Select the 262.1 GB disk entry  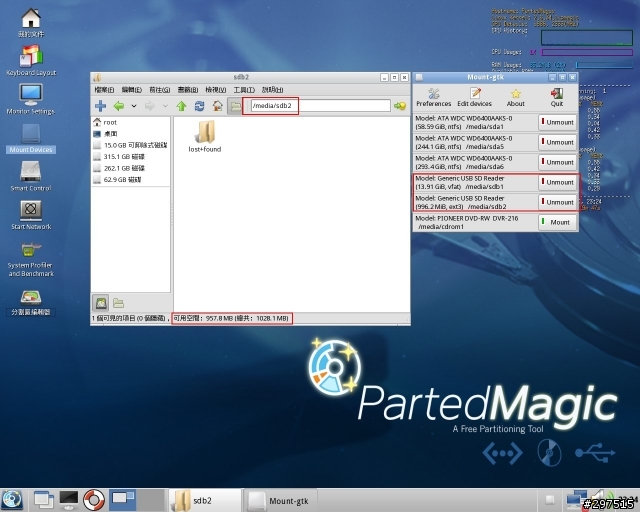coord(131,168)
